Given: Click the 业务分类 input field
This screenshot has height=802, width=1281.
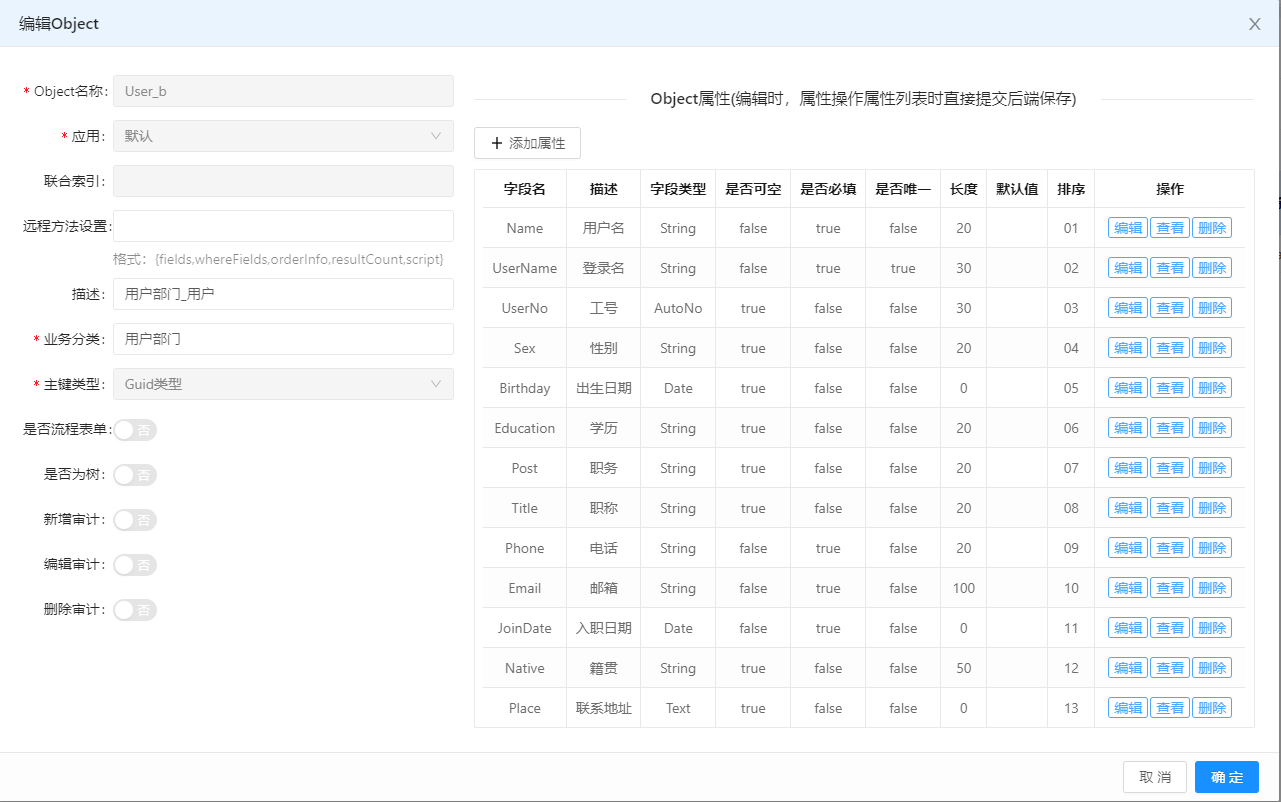Looking at the screenshot, I should [x=283, y=339].
